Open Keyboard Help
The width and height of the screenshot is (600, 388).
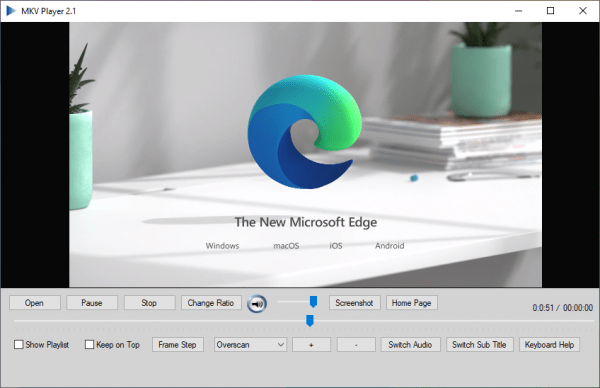[549, 344]
